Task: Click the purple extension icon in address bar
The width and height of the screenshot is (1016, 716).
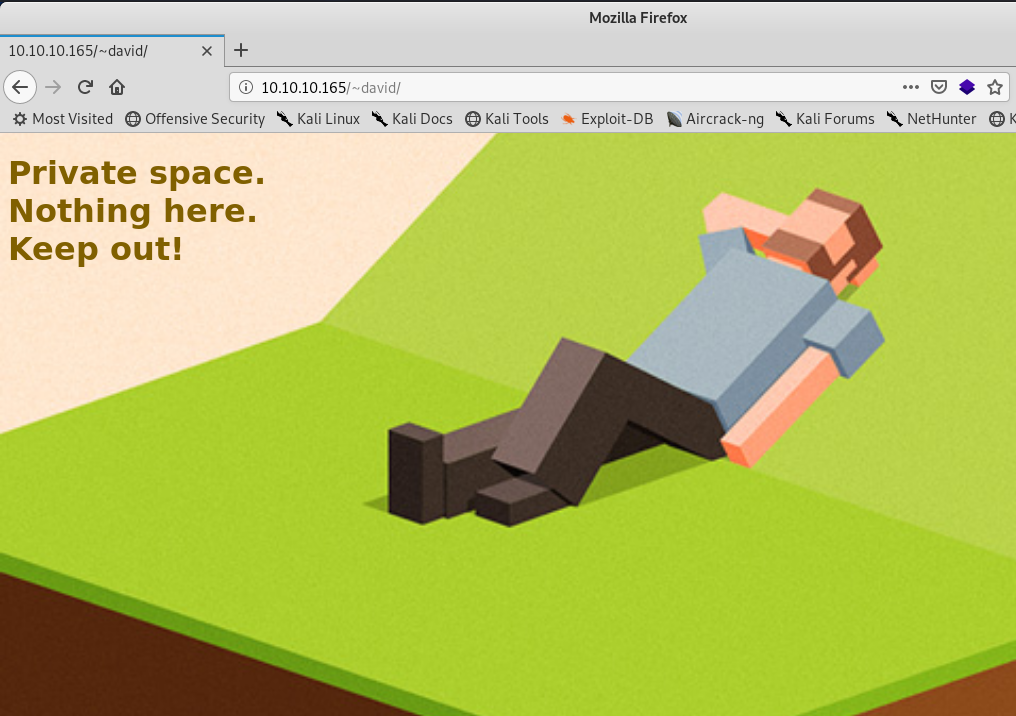Action: pyautogui.click(x=967, y=87)
